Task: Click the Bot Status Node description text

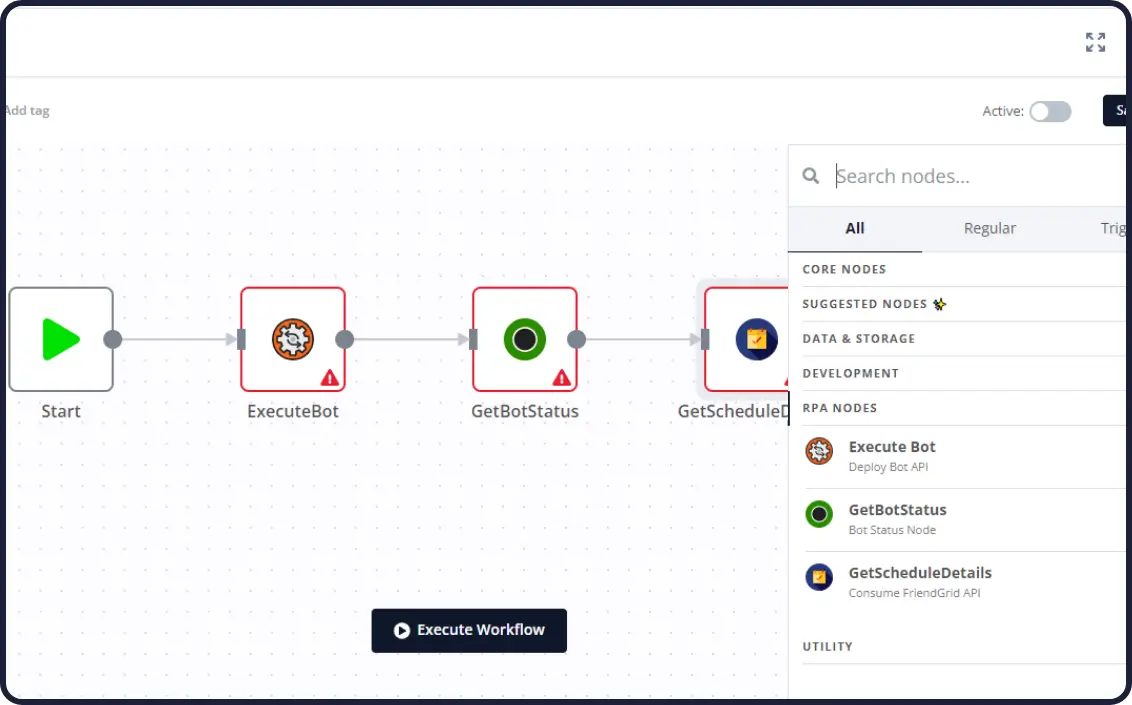Action: tap(892, 530)
